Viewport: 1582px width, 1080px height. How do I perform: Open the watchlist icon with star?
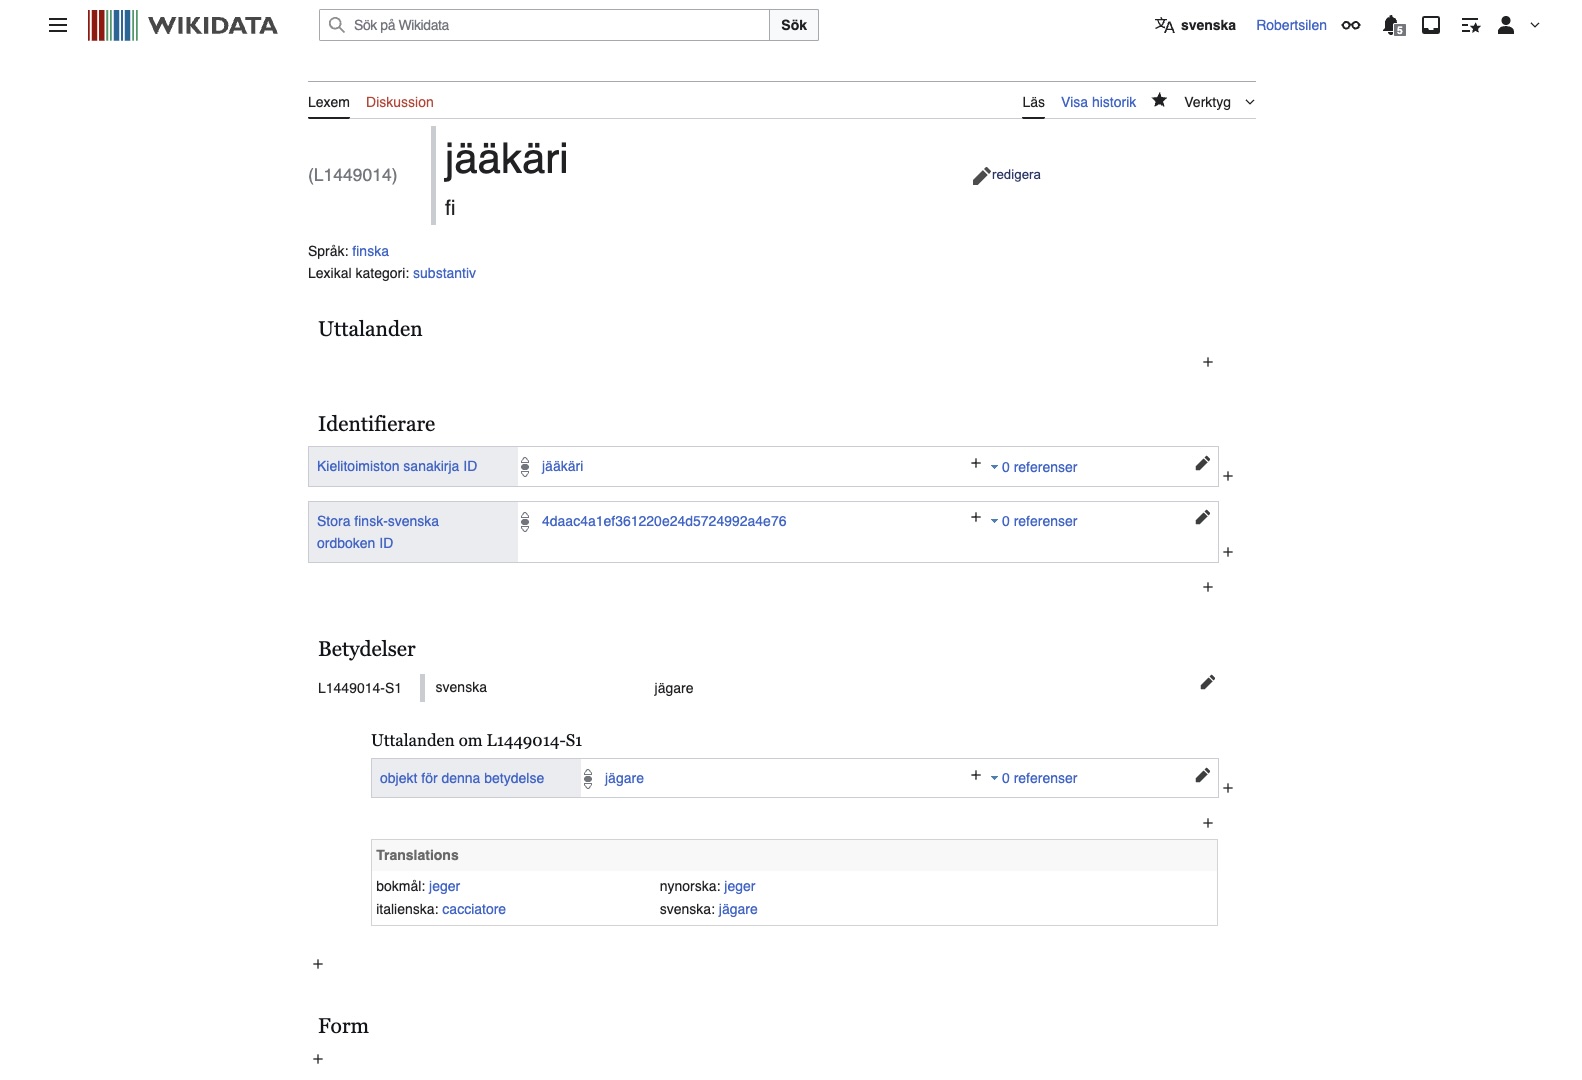(x=1470, y=25)
